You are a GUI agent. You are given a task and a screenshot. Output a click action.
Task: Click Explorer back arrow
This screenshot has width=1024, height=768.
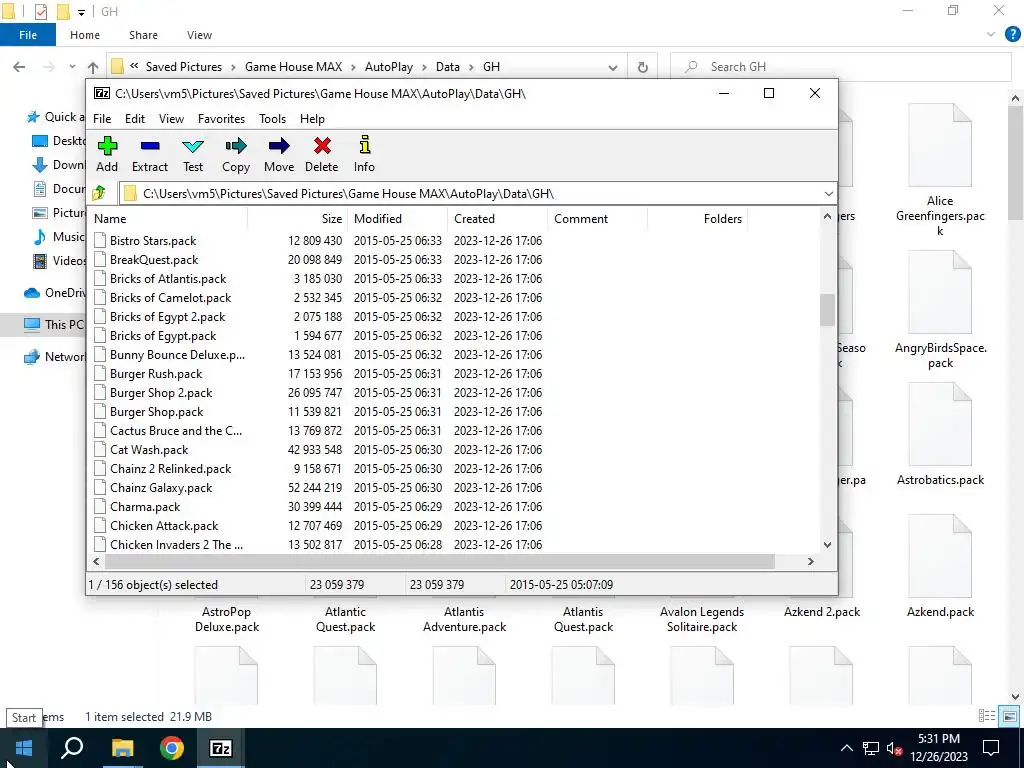[20, 67]
